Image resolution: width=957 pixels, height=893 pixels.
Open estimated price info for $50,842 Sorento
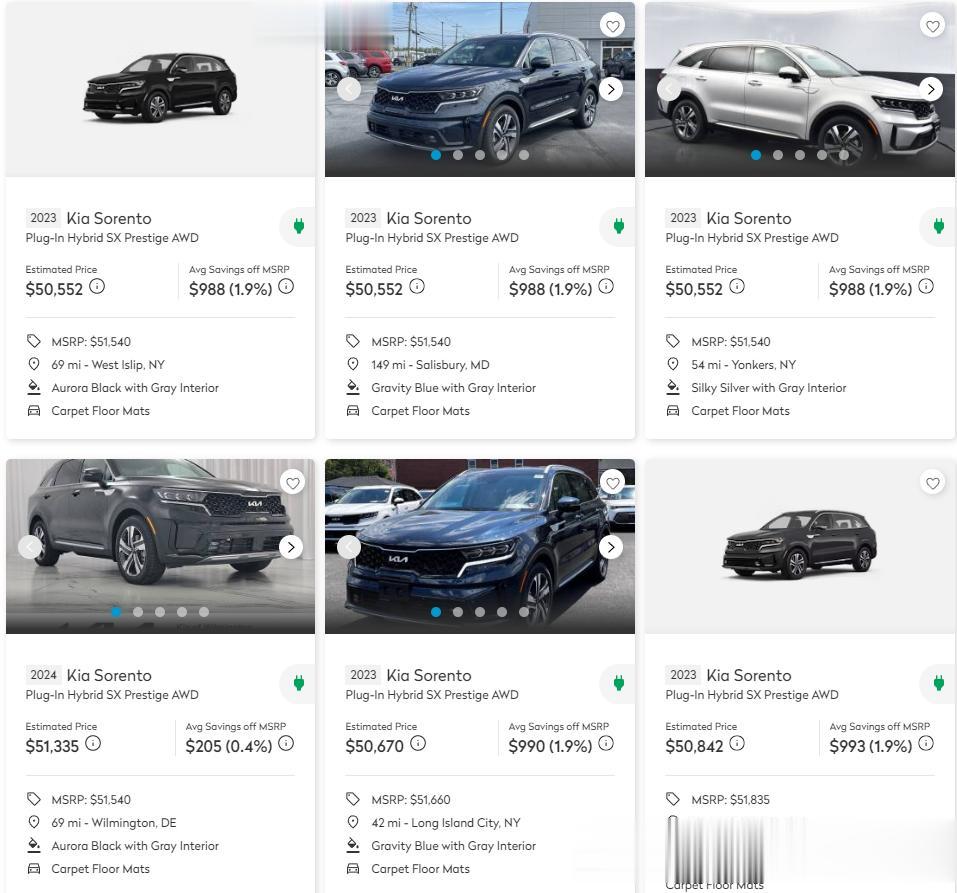(x=737, y=743)
